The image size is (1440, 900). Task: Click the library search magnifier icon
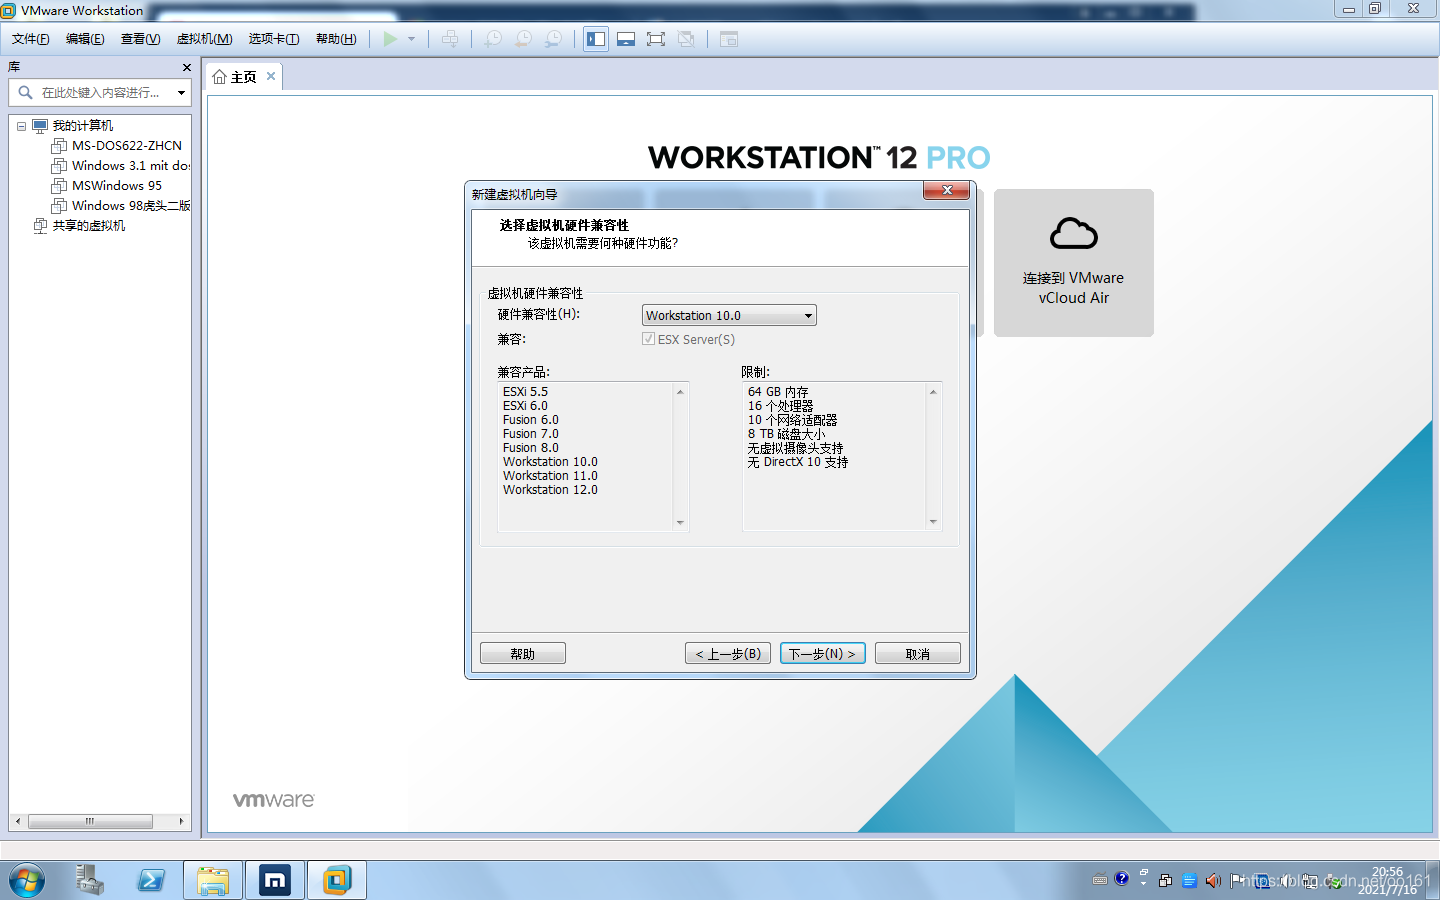pyautogui.click(x=25, y=92)
